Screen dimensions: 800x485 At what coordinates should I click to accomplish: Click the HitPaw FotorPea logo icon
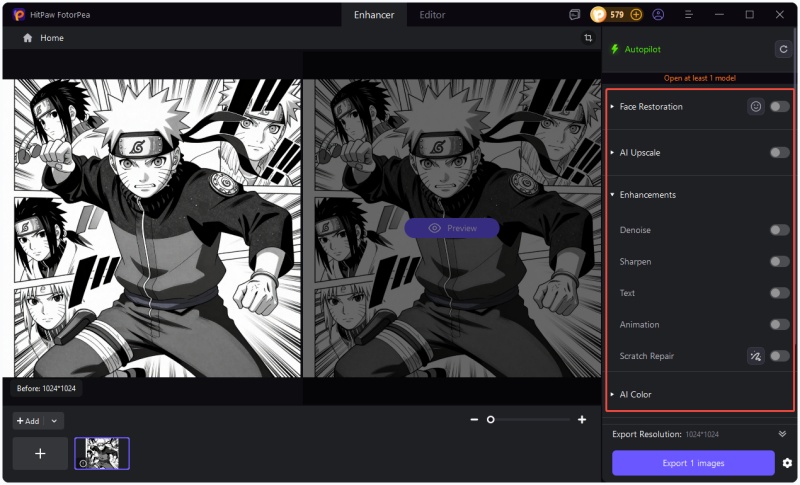coord(19,15)
